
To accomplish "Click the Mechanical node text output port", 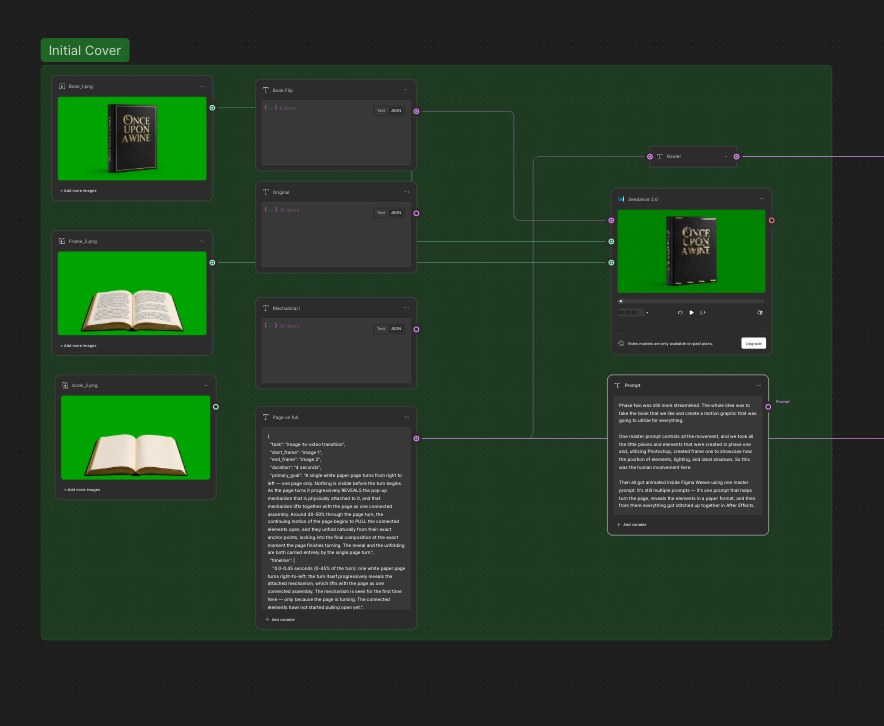I will point(417,330).
